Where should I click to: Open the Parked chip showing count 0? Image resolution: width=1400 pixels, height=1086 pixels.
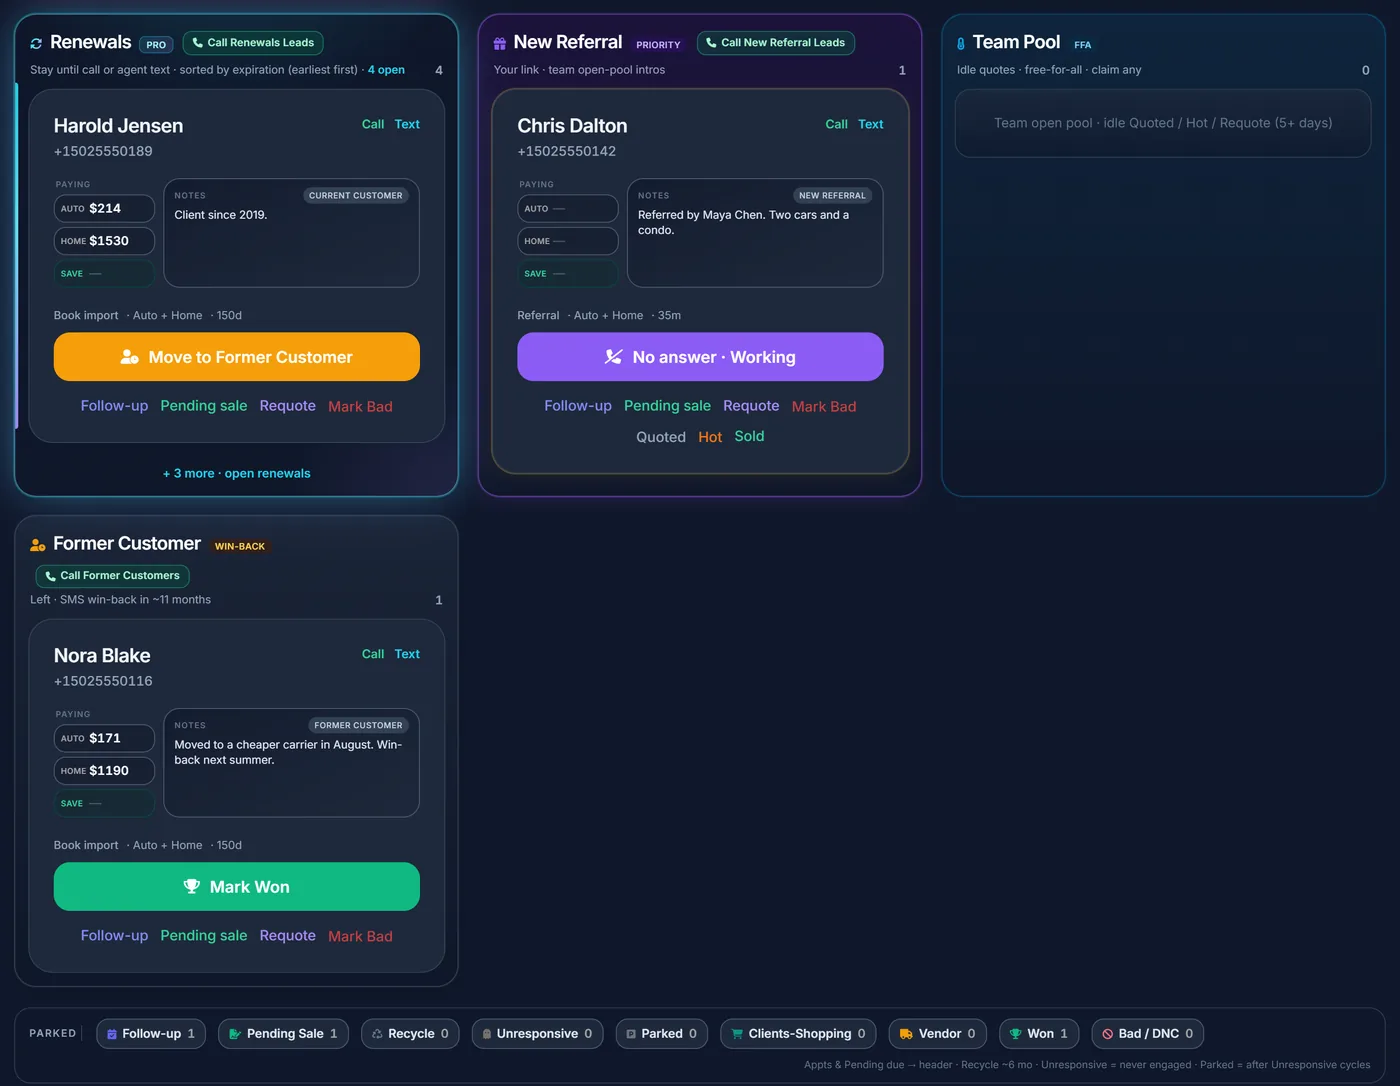[x=662, y=1034]
